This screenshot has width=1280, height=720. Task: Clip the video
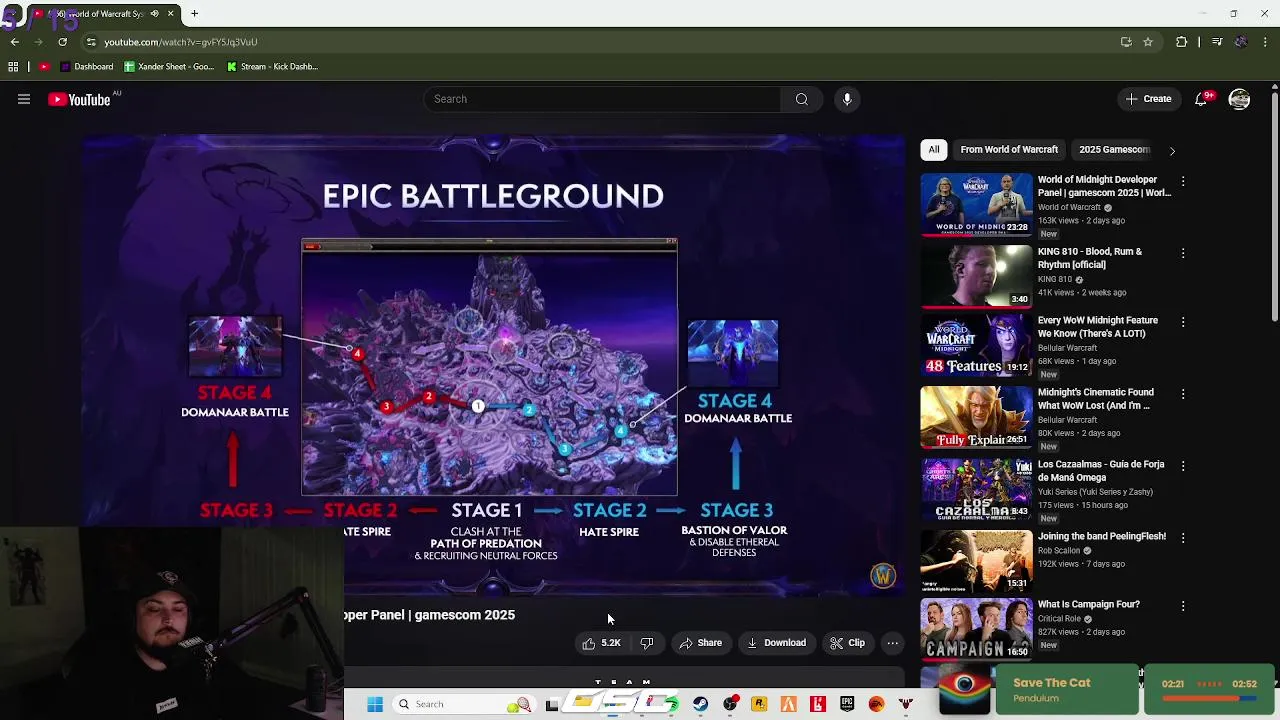pyautogui.click(x=848, y=643)
